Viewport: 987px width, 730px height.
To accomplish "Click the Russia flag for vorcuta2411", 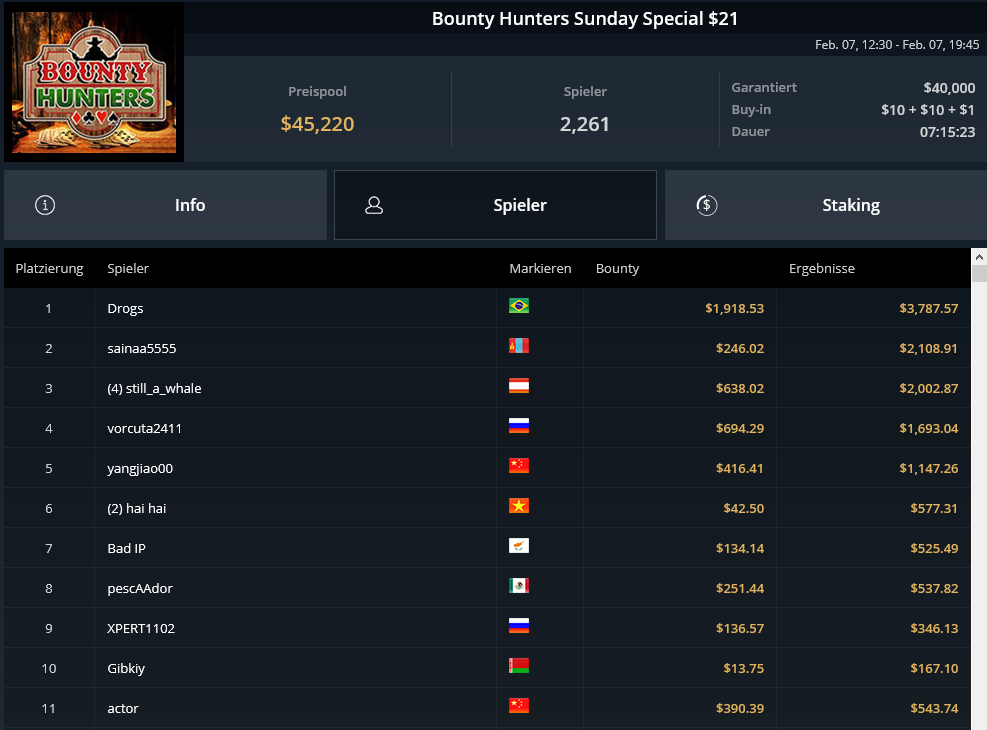I will (519, 425).
